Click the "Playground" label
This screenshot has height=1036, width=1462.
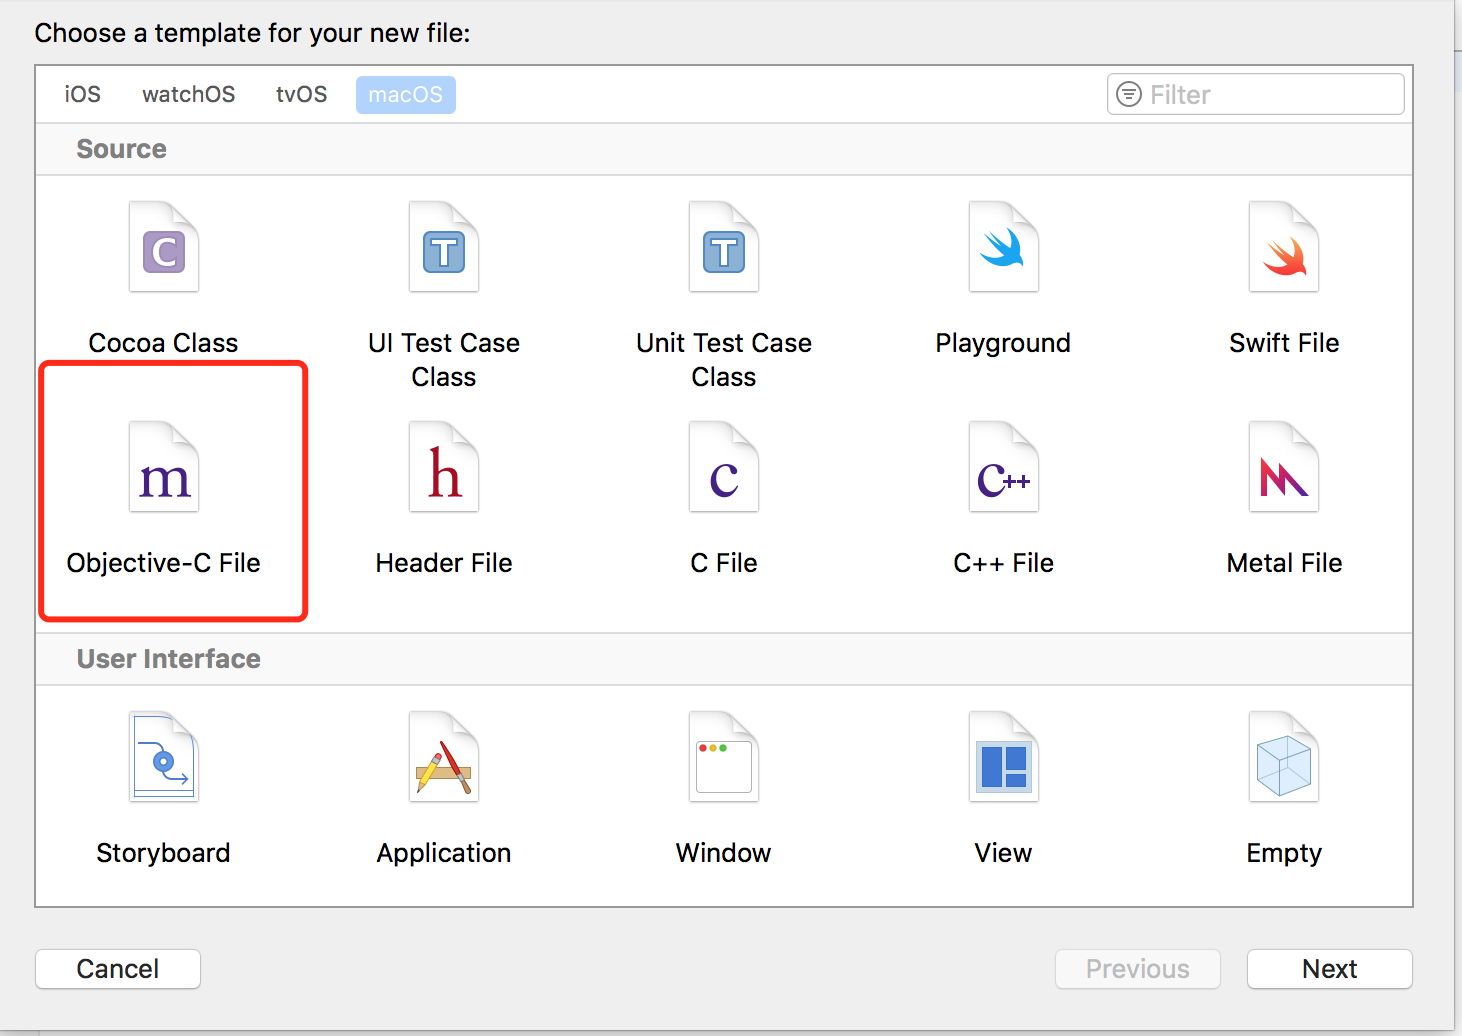click(1004, 343)
